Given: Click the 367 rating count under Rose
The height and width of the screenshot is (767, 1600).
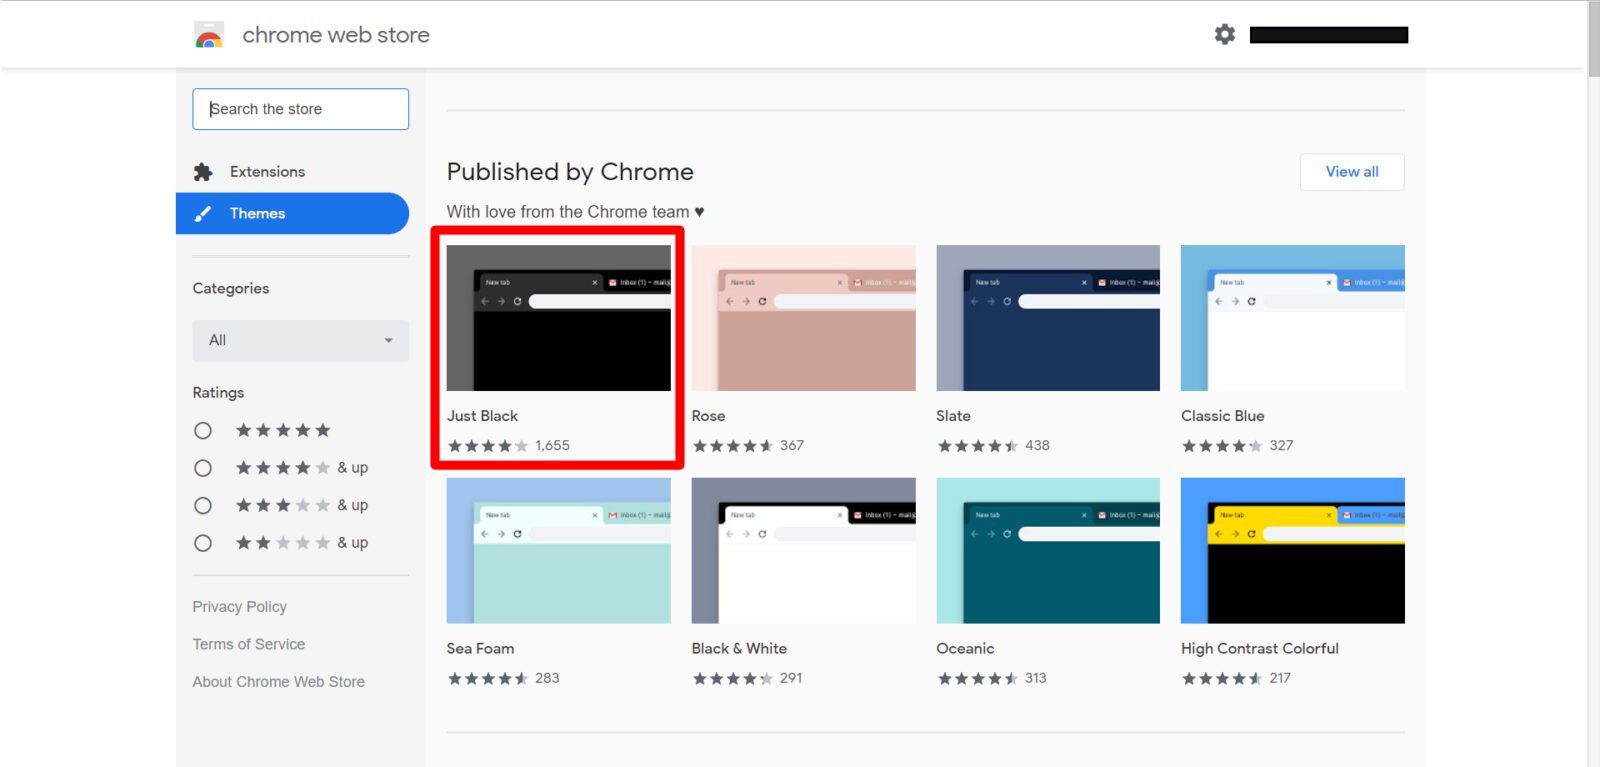Looking at the screenshot, I should 792,446.
